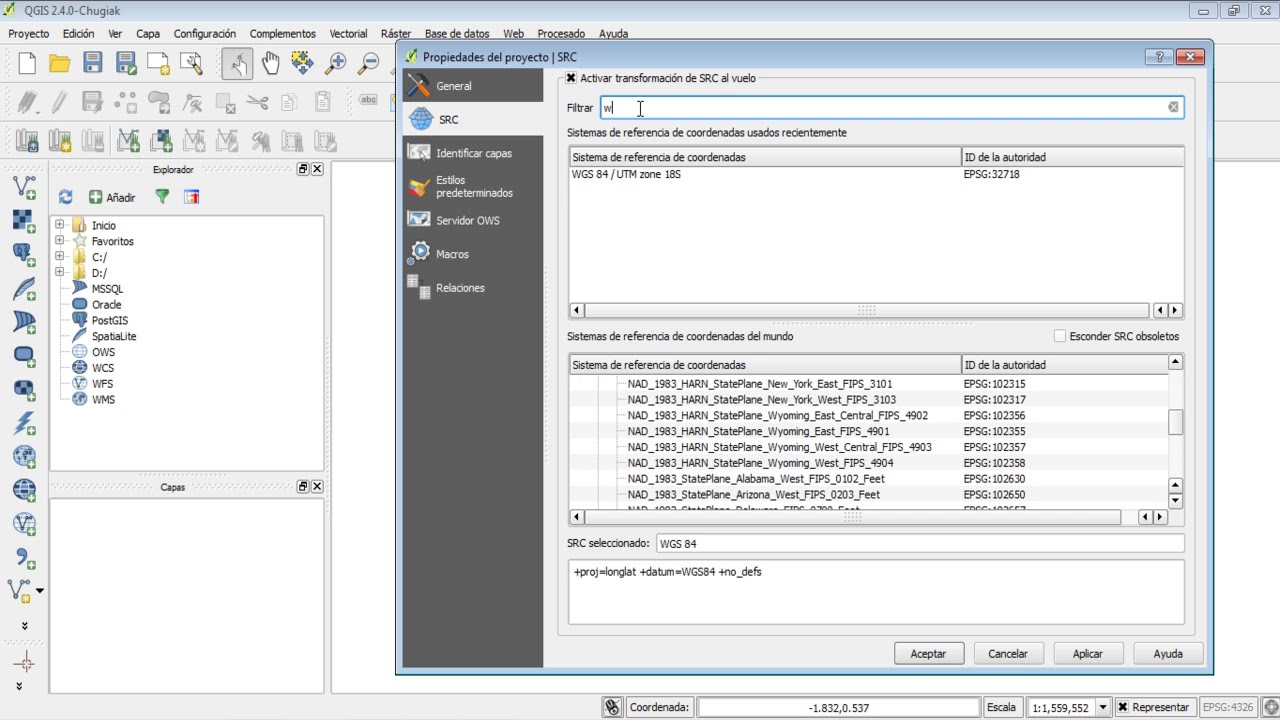1280x720 pixels.
Task: Click Add raster layer icon in sidebar
Action: [24, 221]
